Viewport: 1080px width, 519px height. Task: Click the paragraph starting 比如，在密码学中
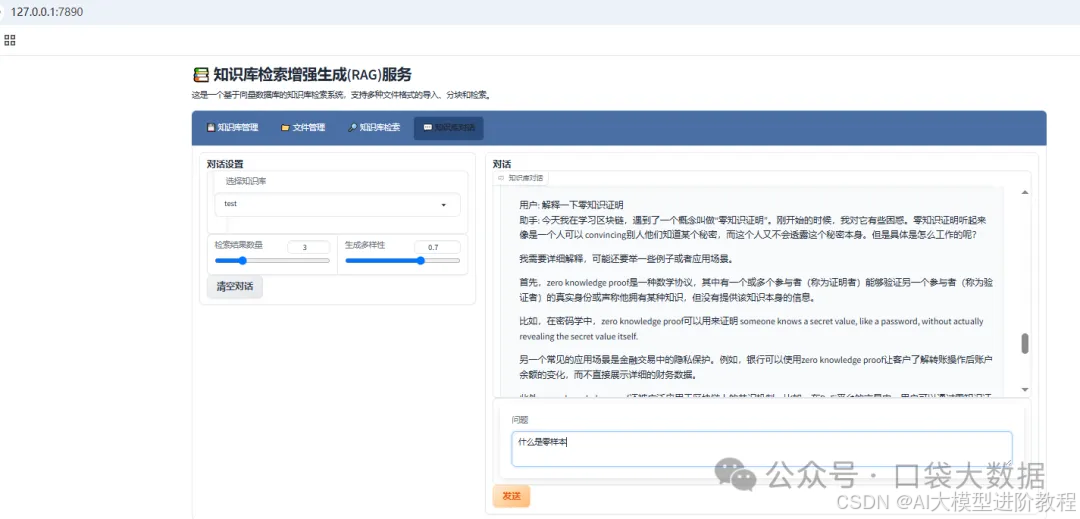[751, 329]
